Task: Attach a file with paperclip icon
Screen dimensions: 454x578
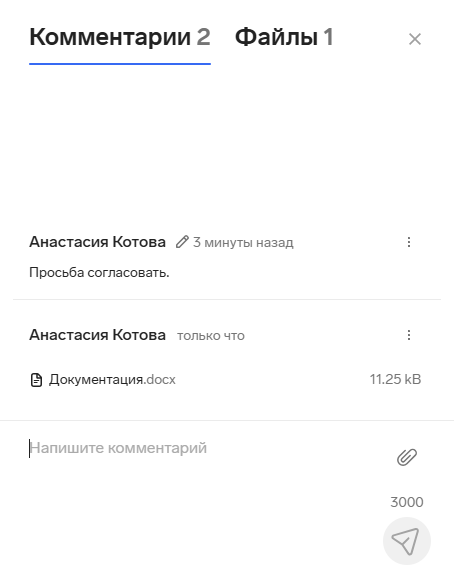Action: pos(407,457)
